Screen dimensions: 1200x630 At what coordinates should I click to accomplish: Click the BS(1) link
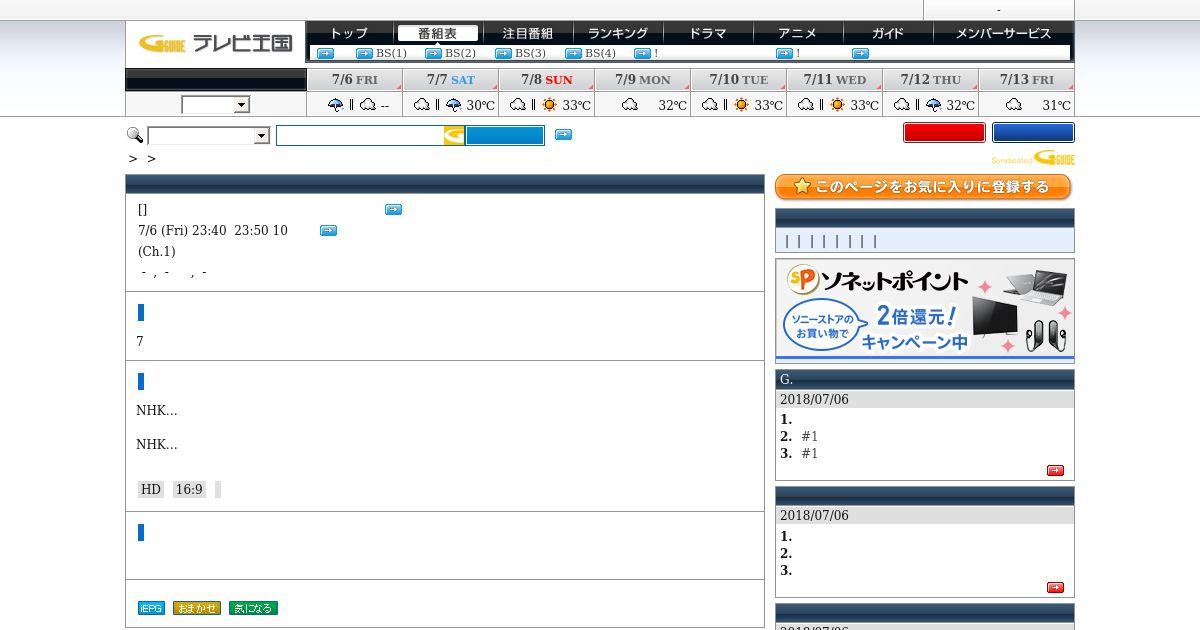pos(391,53)
